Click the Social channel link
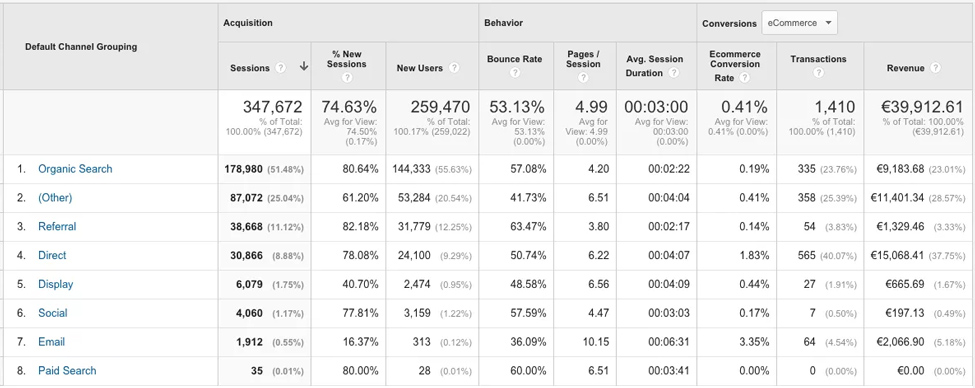The height and width of the screenshot is (388, 975). [53, 313]
